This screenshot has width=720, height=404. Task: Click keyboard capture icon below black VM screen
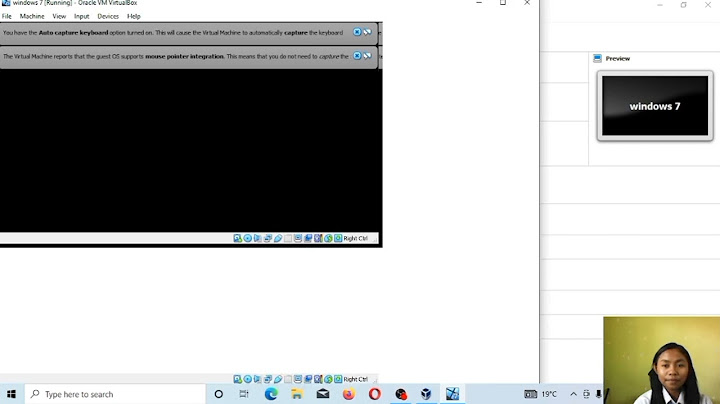point(338,238)
